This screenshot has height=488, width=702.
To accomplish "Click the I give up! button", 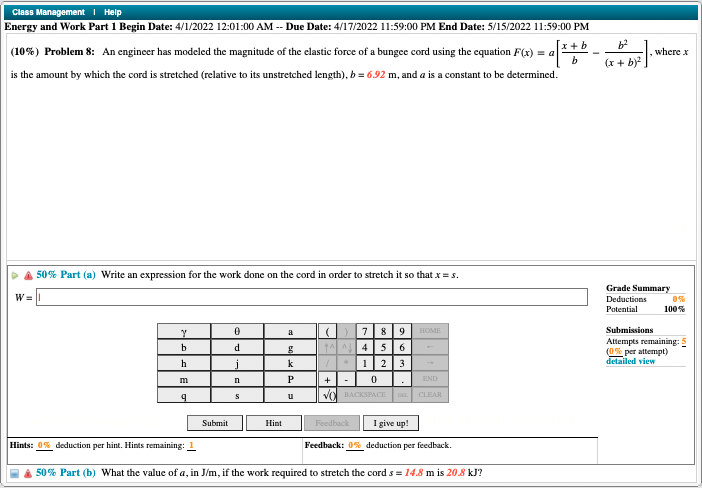I will [x=391, y=423].
